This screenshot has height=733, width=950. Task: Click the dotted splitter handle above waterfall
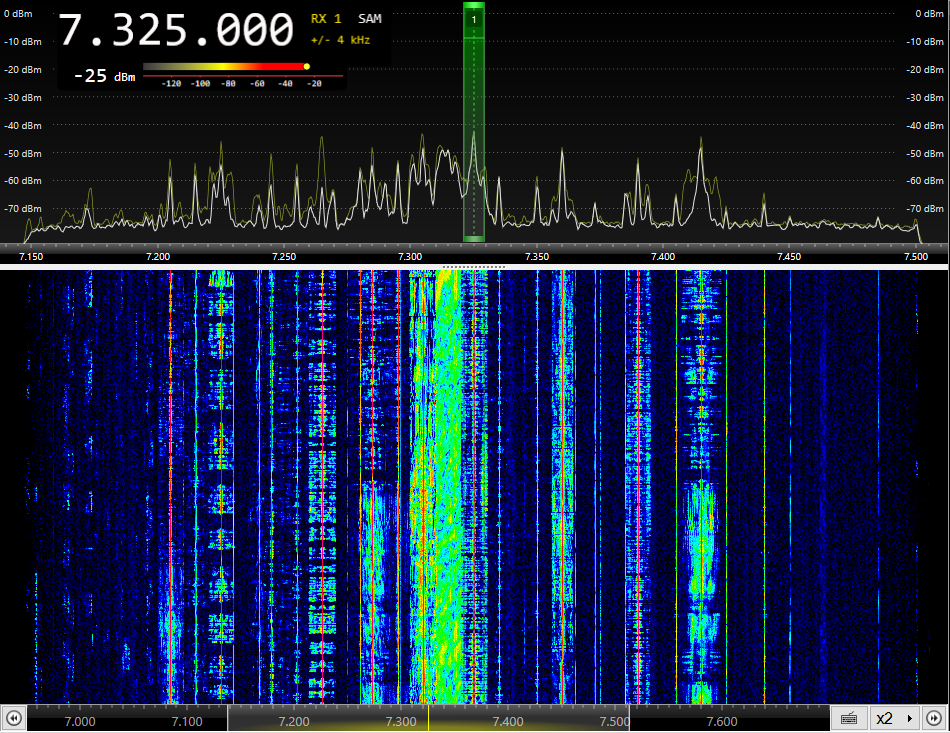pyautogui.click(x=474, y=267)
